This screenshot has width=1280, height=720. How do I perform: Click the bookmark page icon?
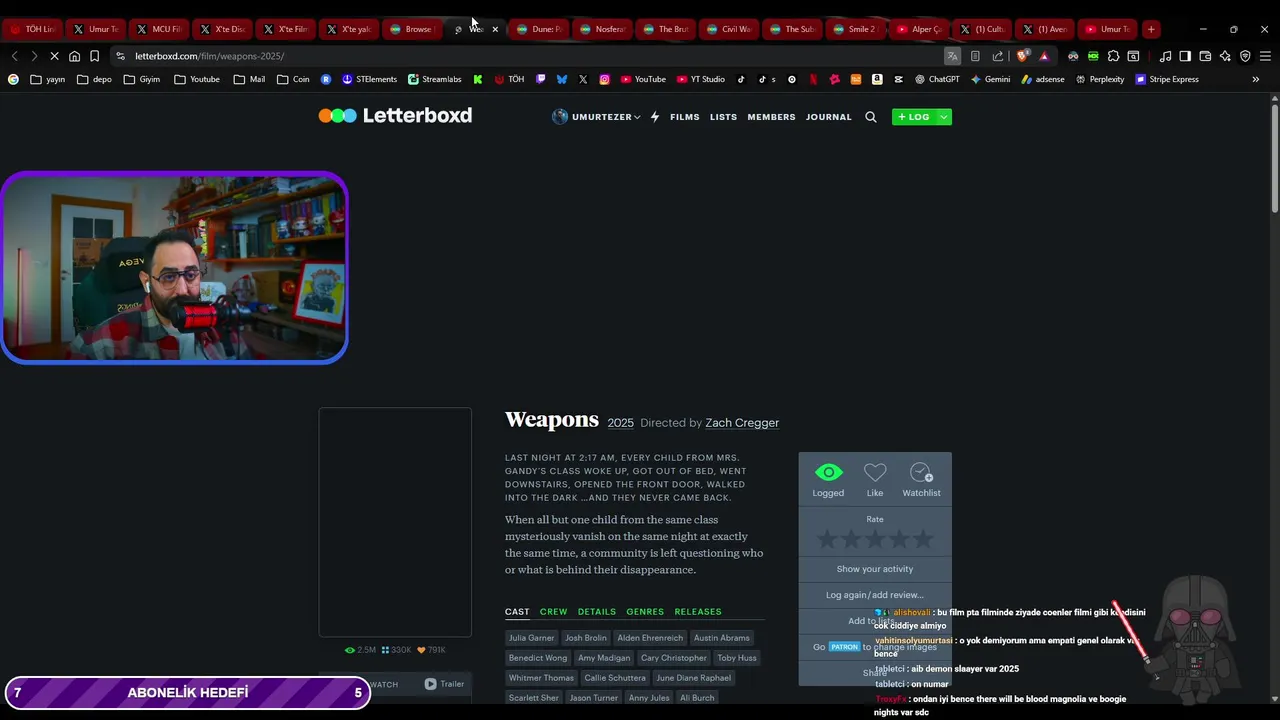tap(94, 56)
